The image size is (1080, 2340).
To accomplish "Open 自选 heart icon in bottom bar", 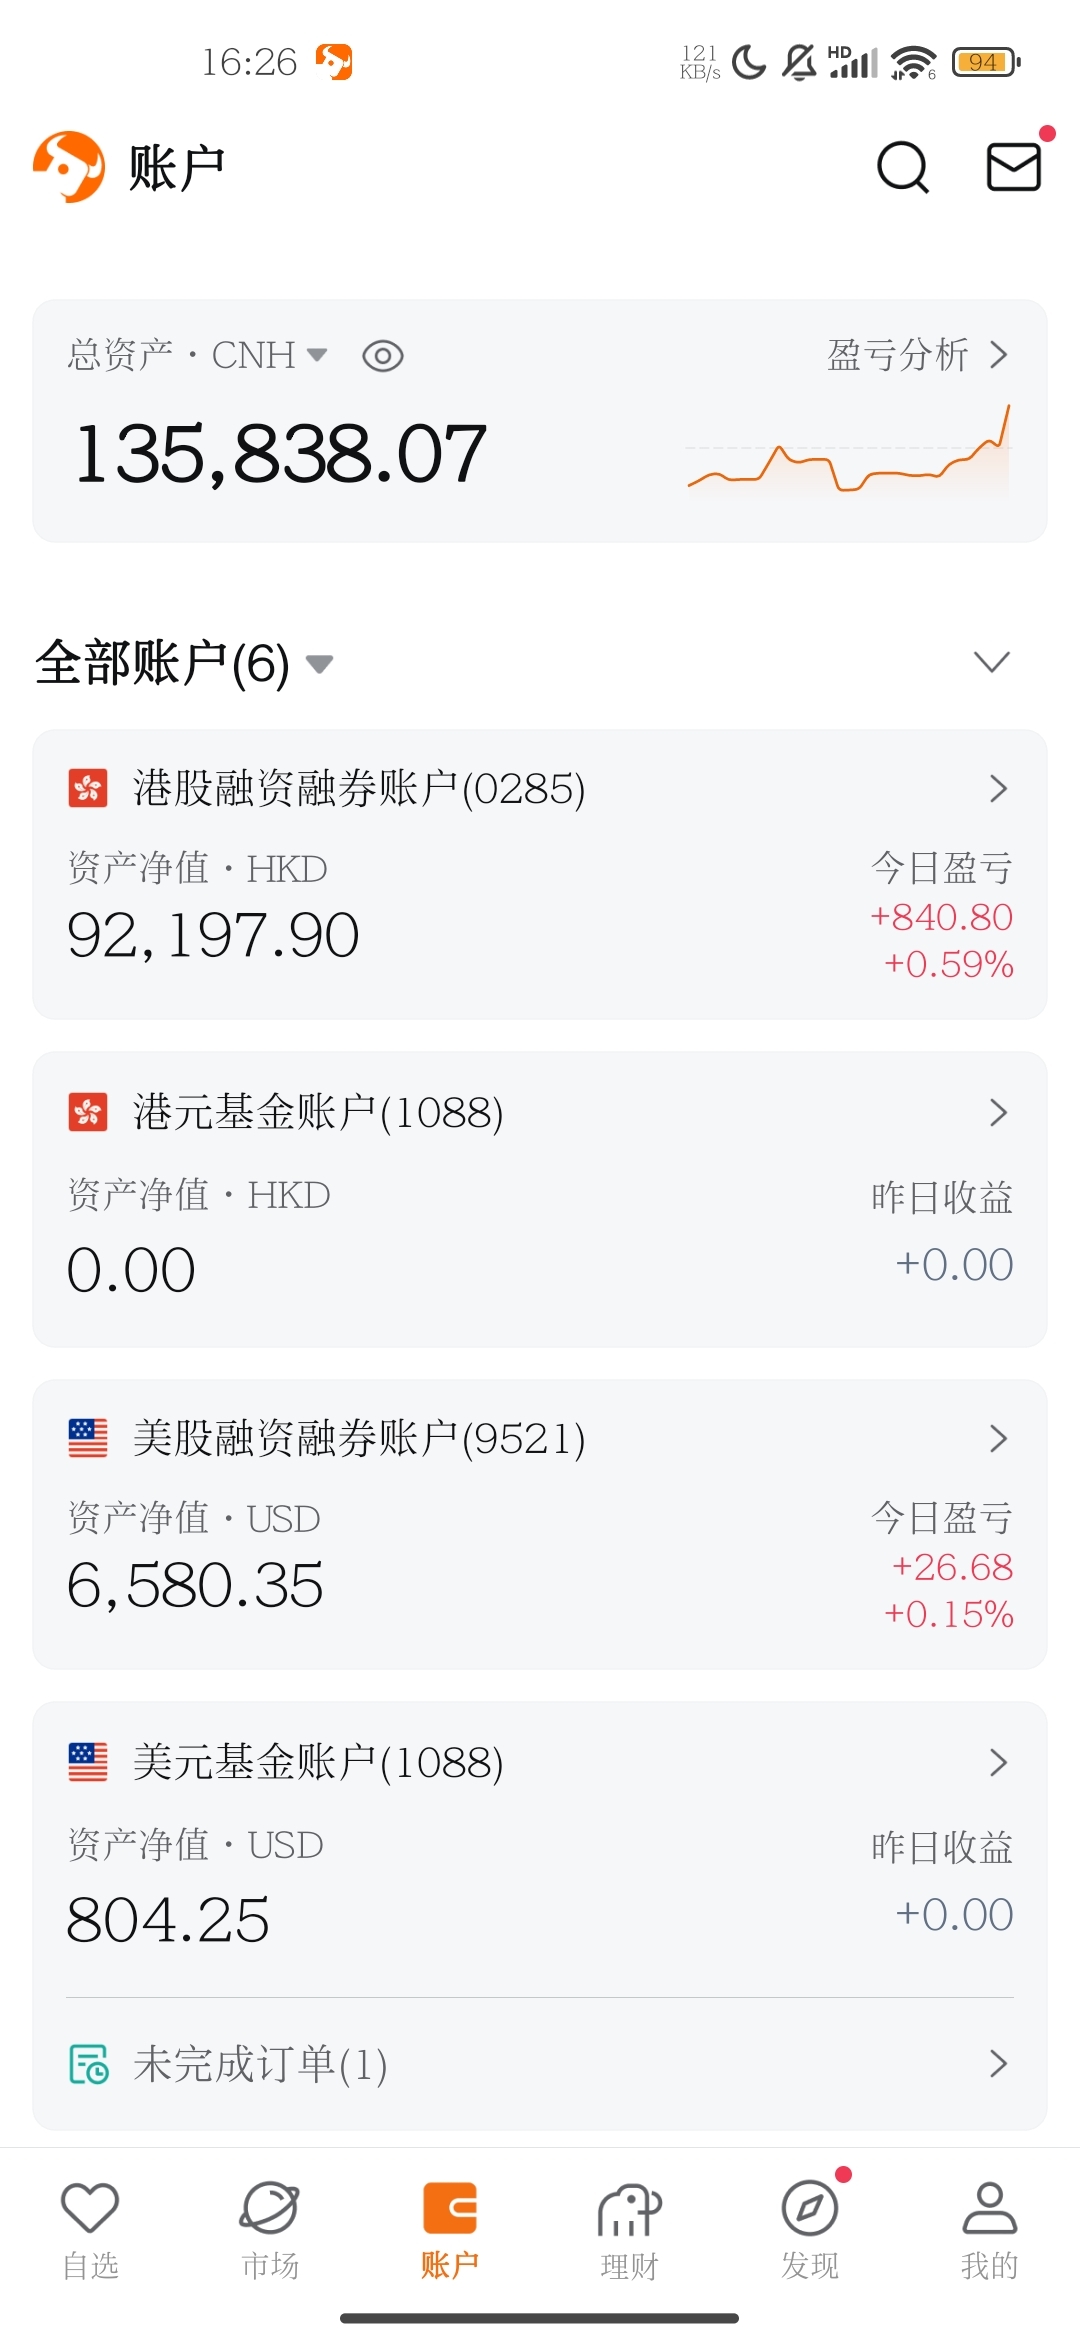I will (90, 2230).
